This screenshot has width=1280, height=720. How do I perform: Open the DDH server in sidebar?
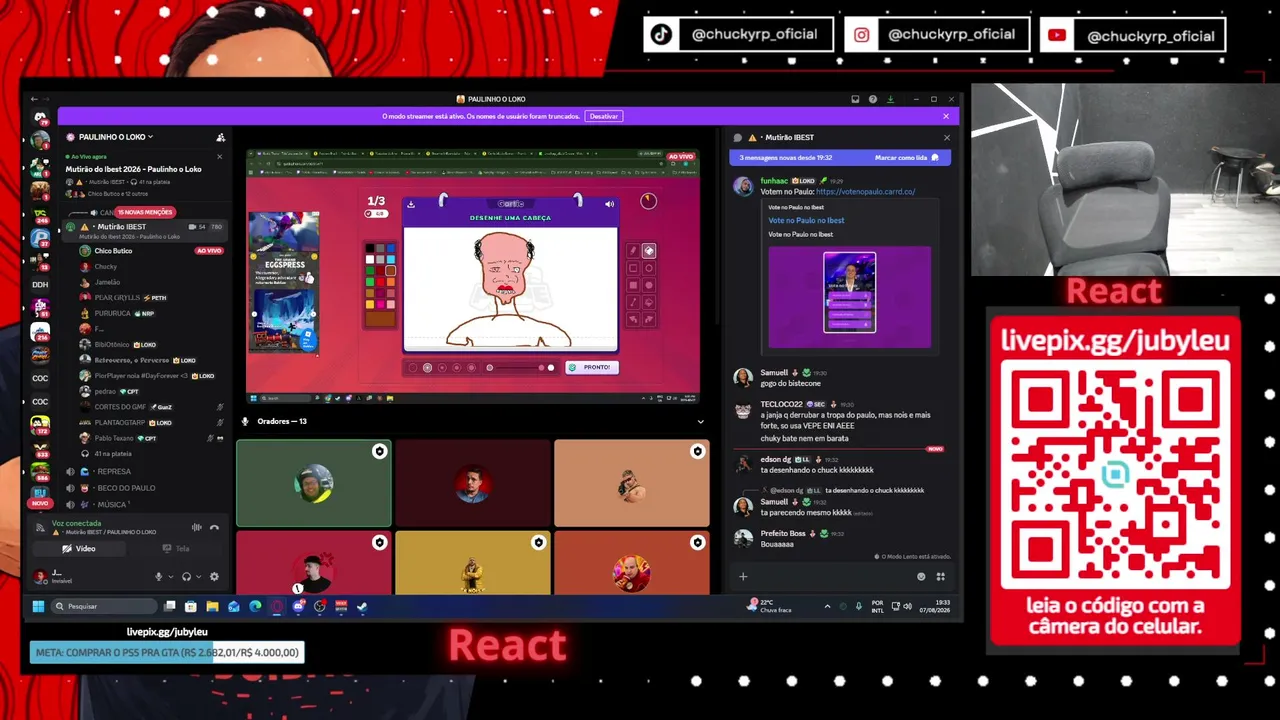pos(40,284)
